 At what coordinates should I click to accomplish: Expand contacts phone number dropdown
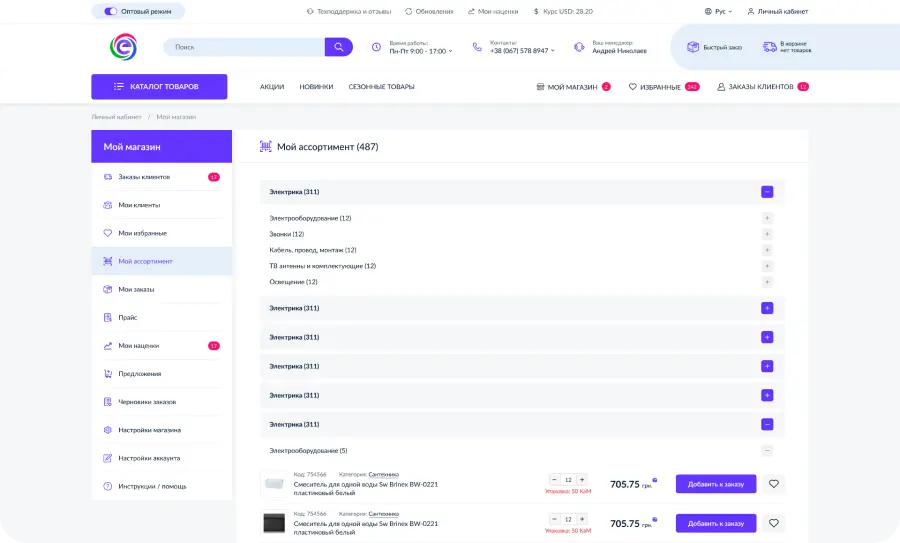point(522,51)
